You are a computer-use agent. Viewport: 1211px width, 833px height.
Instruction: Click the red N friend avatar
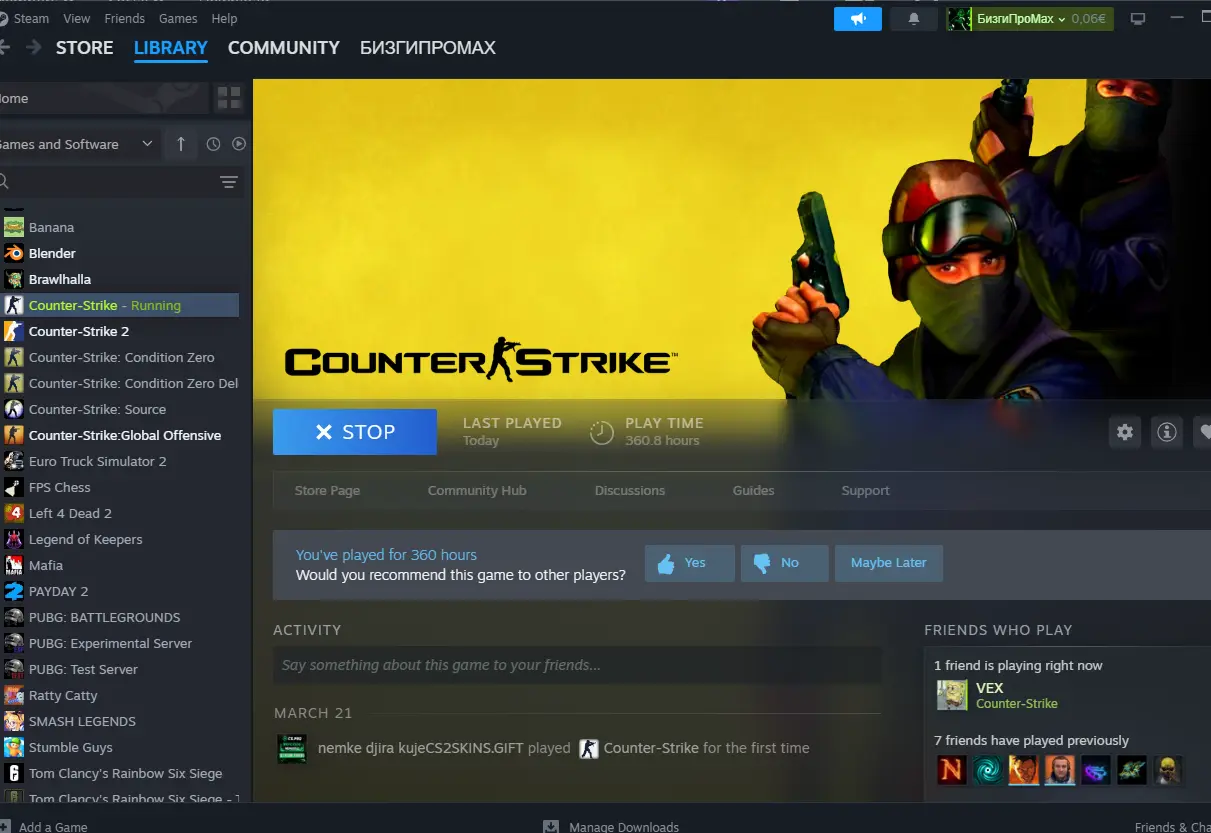(x=952, y=769)
